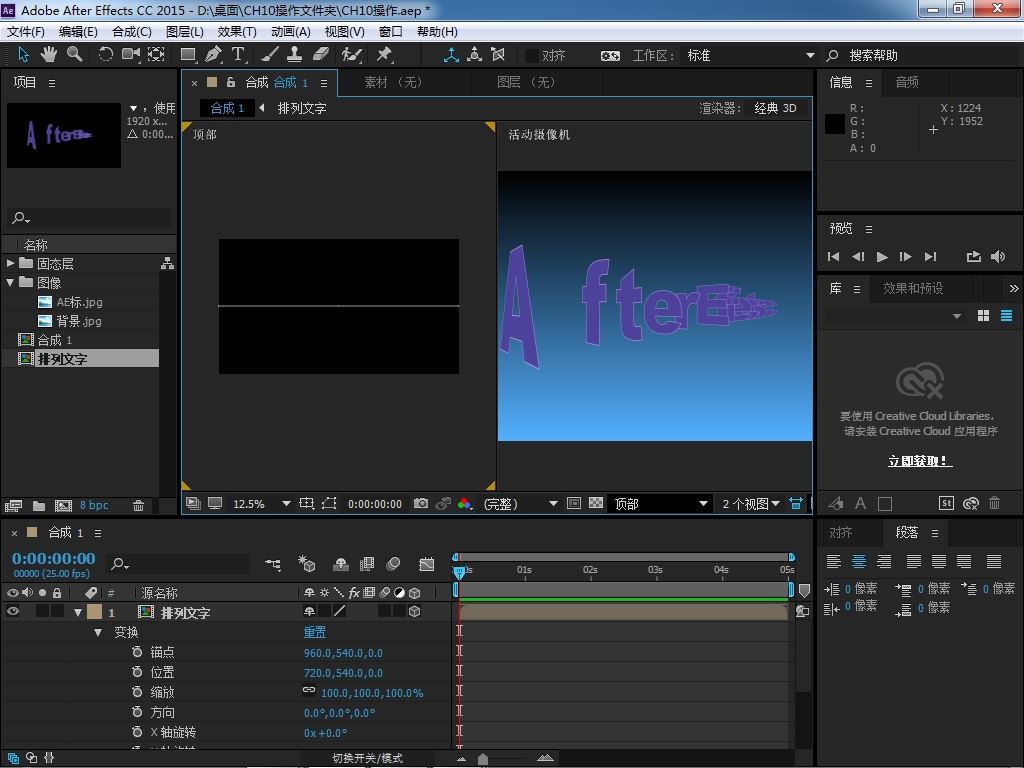The height and width of the screenshot is (768, 1024).
Task: Select the Puppet Pin tool
Action: coord(384,55)
